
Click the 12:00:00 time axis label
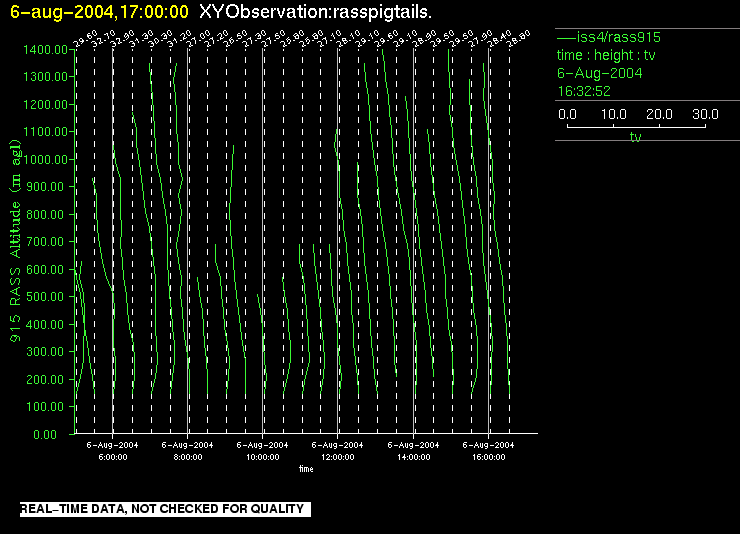[338, 456]
